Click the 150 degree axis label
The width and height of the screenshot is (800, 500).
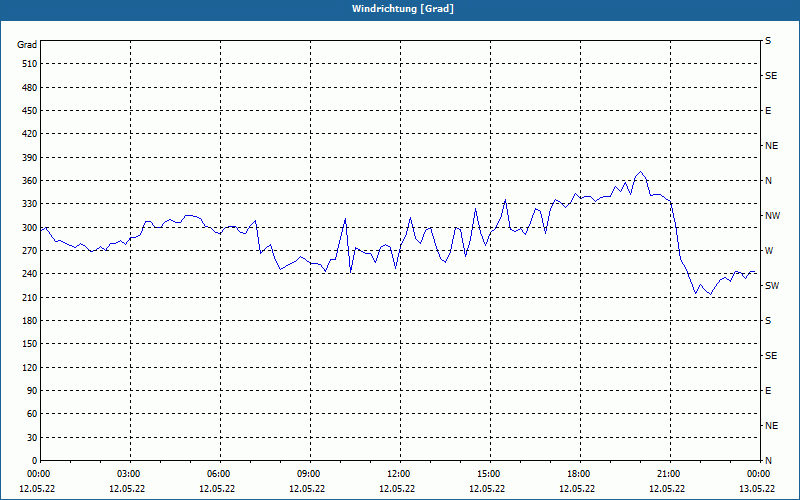(x=30, y=344)
